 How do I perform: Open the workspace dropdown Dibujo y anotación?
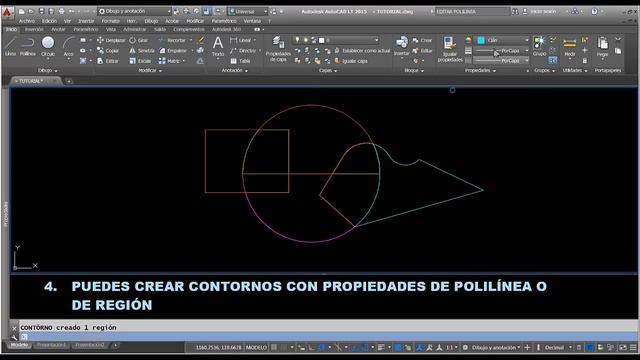134,11
